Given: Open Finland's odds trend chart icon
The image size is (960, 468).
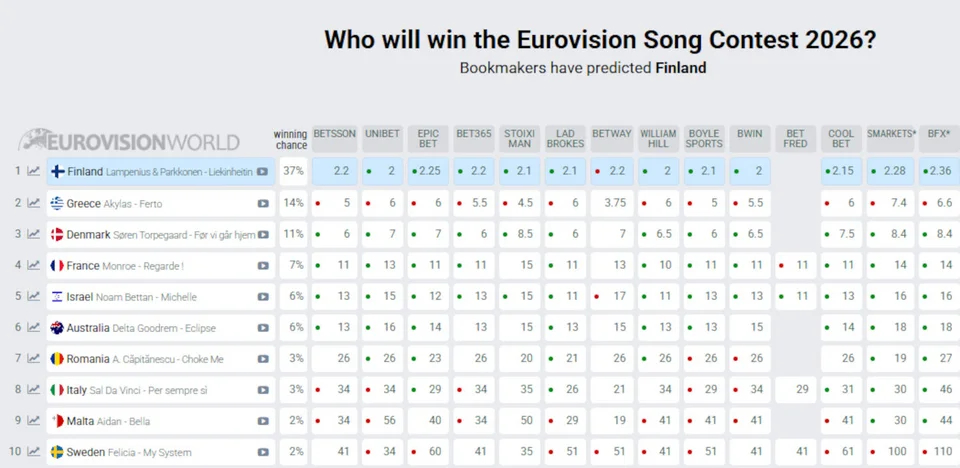Looking at the screenshot, I should (x=33, y=172).
